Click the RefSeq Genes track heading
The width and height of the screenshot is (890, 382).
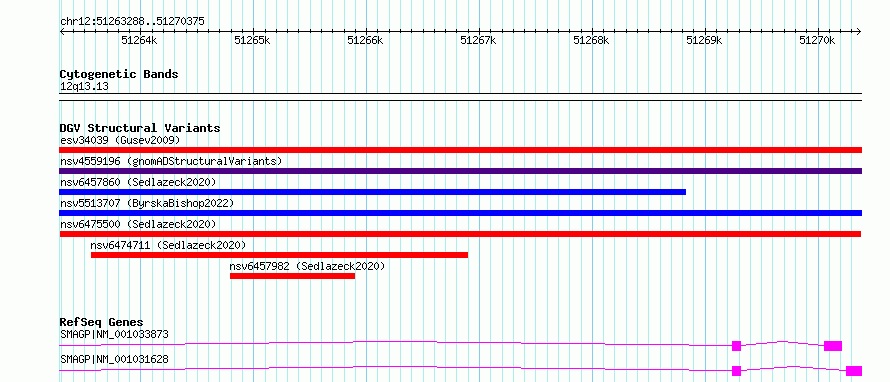(x=101, y=322)
